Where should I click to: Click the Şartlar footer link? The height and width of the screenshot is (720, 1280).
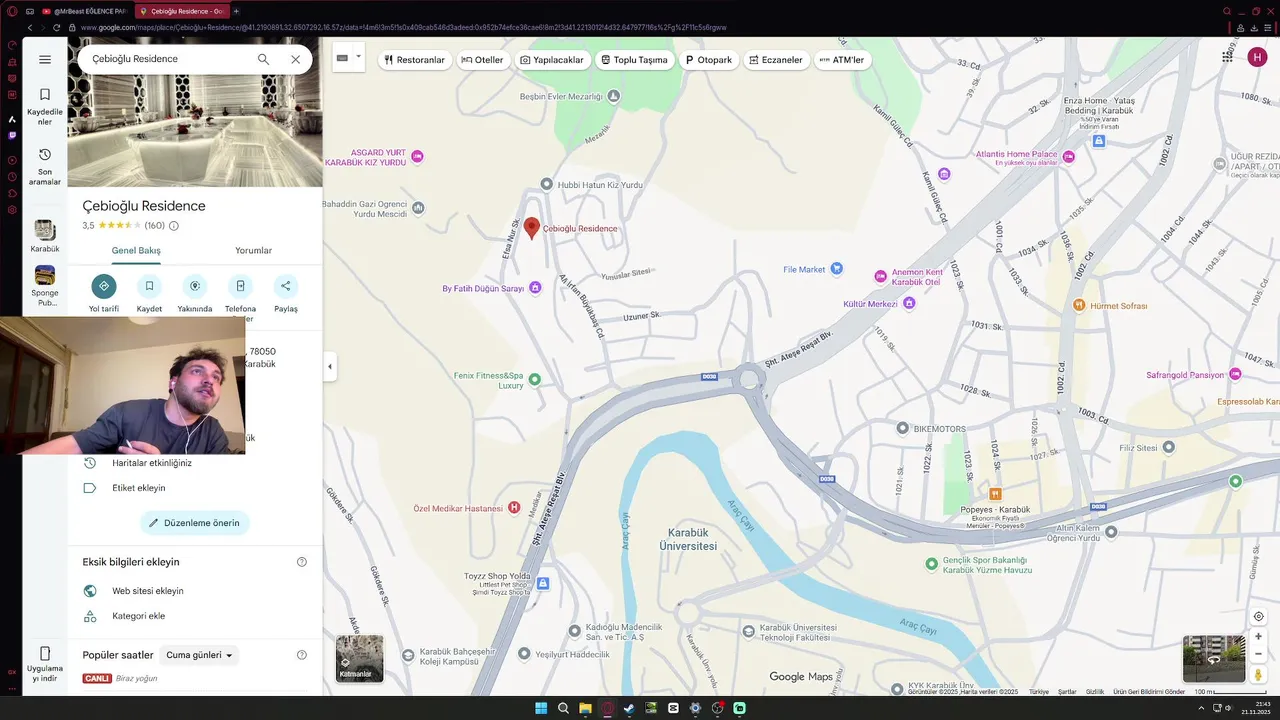pos(1067,692)
